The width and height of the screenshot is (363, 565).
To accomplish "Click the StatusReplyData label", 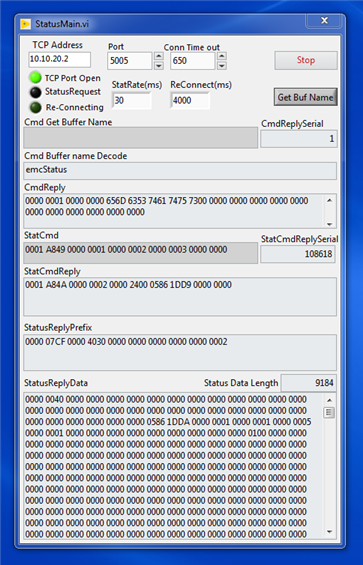I will tap(56, 383).
